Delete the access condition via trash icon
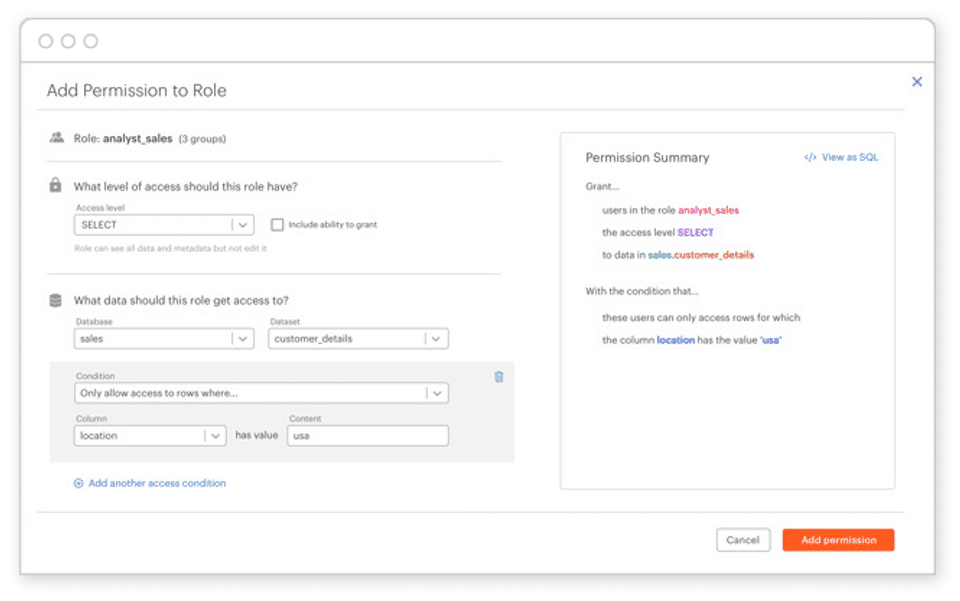This screenshot has height=601, width=960. (498, 377)
